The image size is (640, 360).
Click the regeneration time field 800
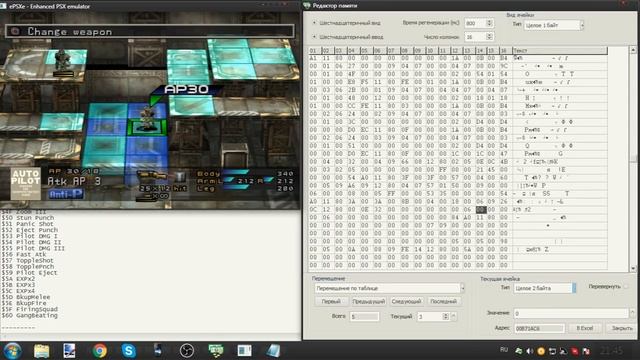click(x=475, y=23)
